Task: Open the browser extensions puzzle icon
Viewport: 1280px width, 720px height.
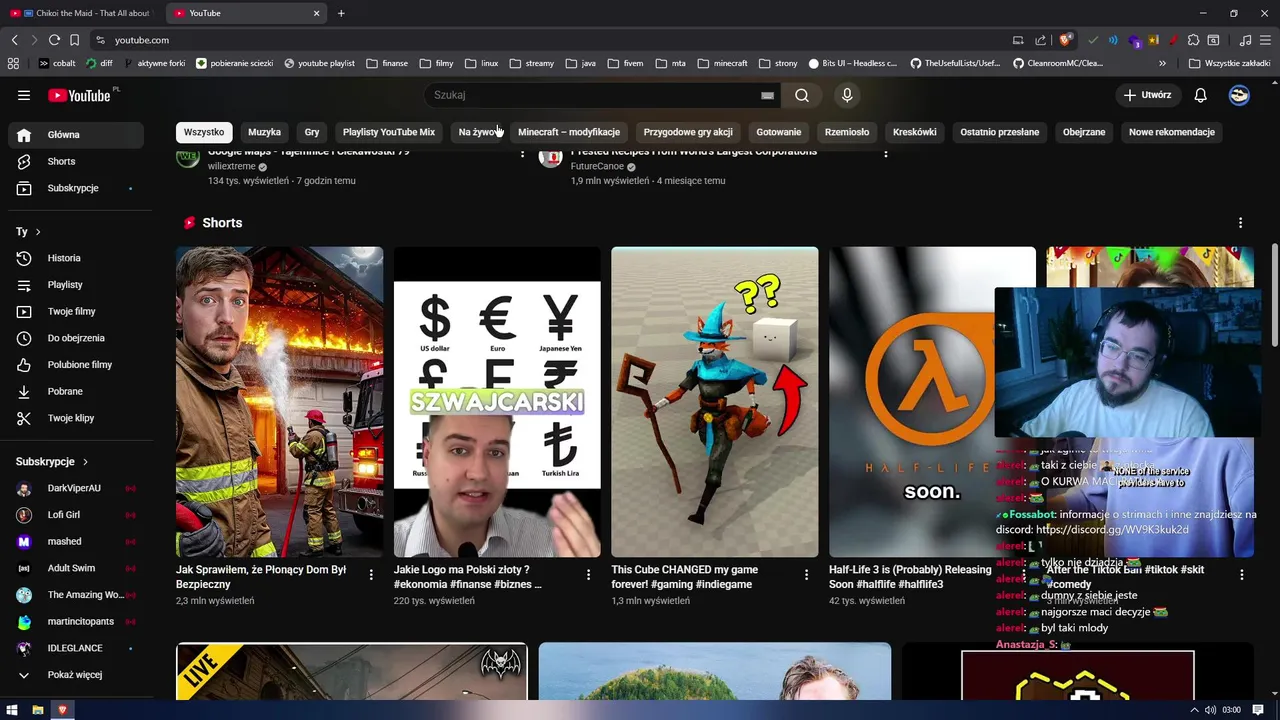Action: tap(1193, 40)
